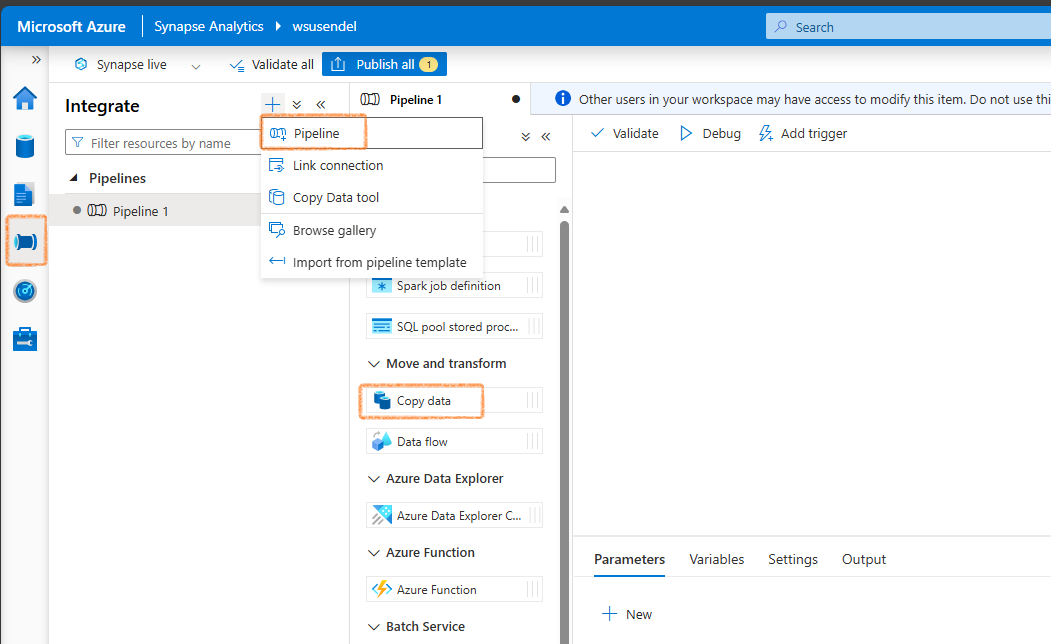Open the Manage hub toolbox icon

pos(25,339)
